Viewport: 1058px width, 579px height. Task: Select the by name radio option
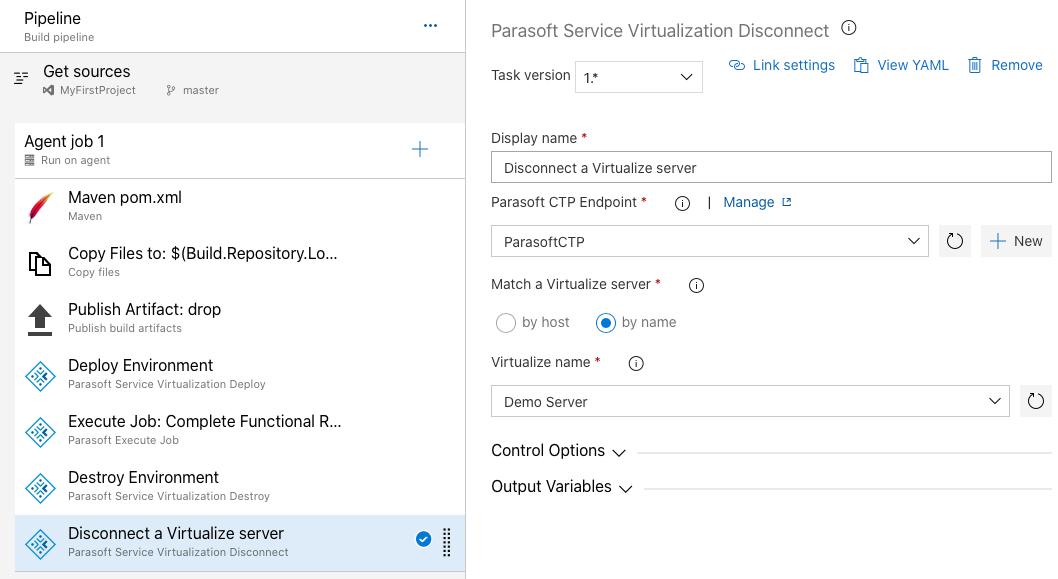click(x=605, y=323)
